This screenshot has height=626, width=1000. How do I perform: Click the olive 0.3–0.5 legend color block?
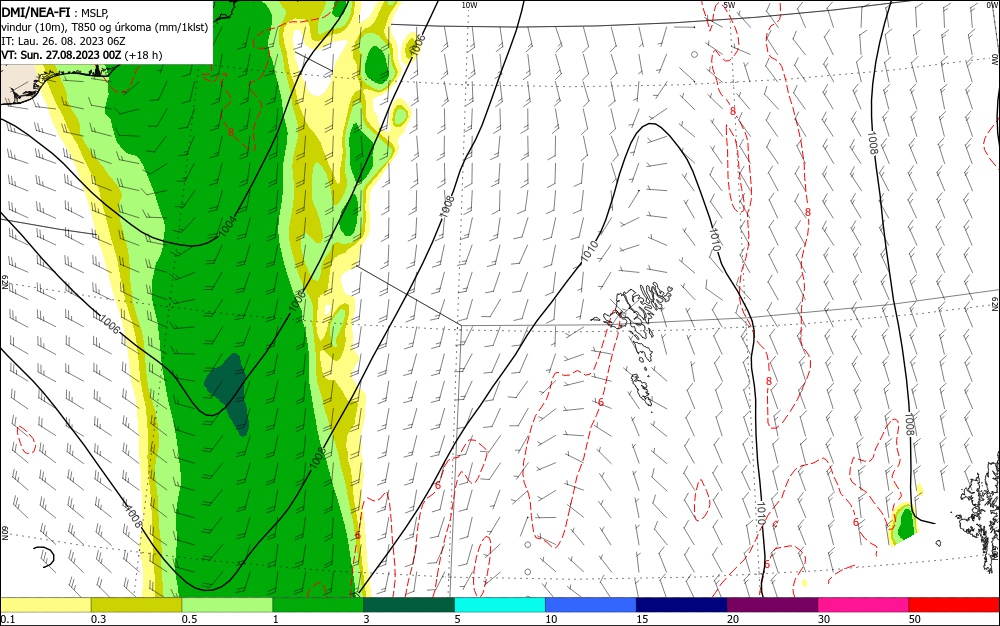[136, 605]
